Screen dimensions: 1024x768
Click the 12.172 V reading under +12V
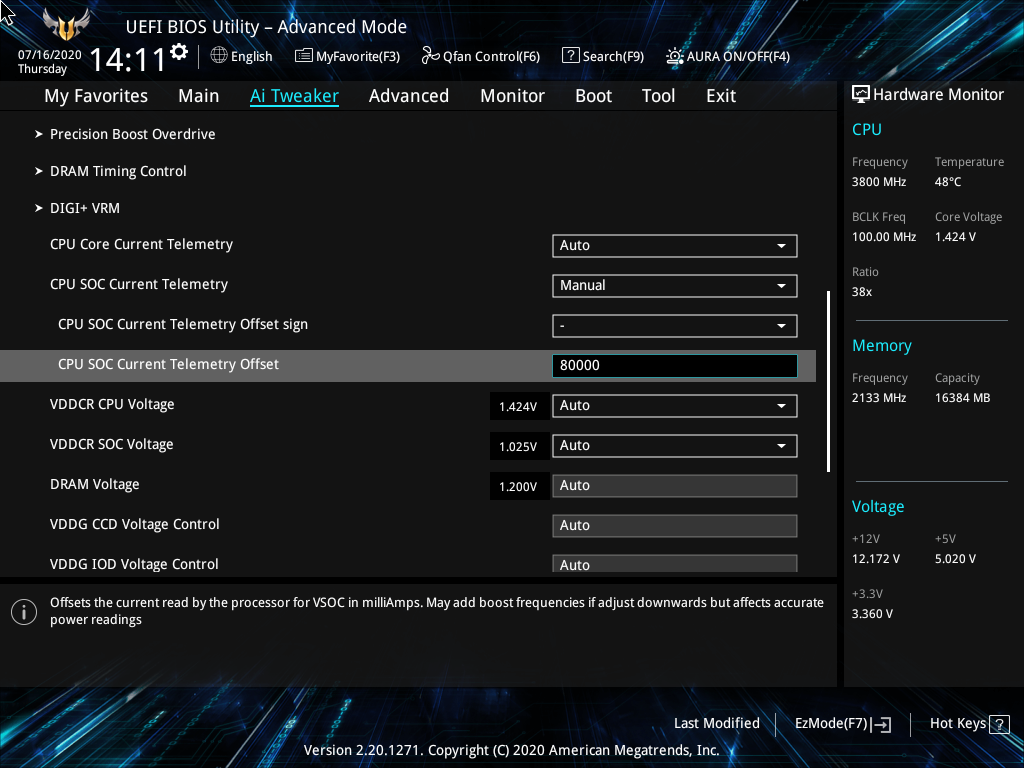click(876, 559)
